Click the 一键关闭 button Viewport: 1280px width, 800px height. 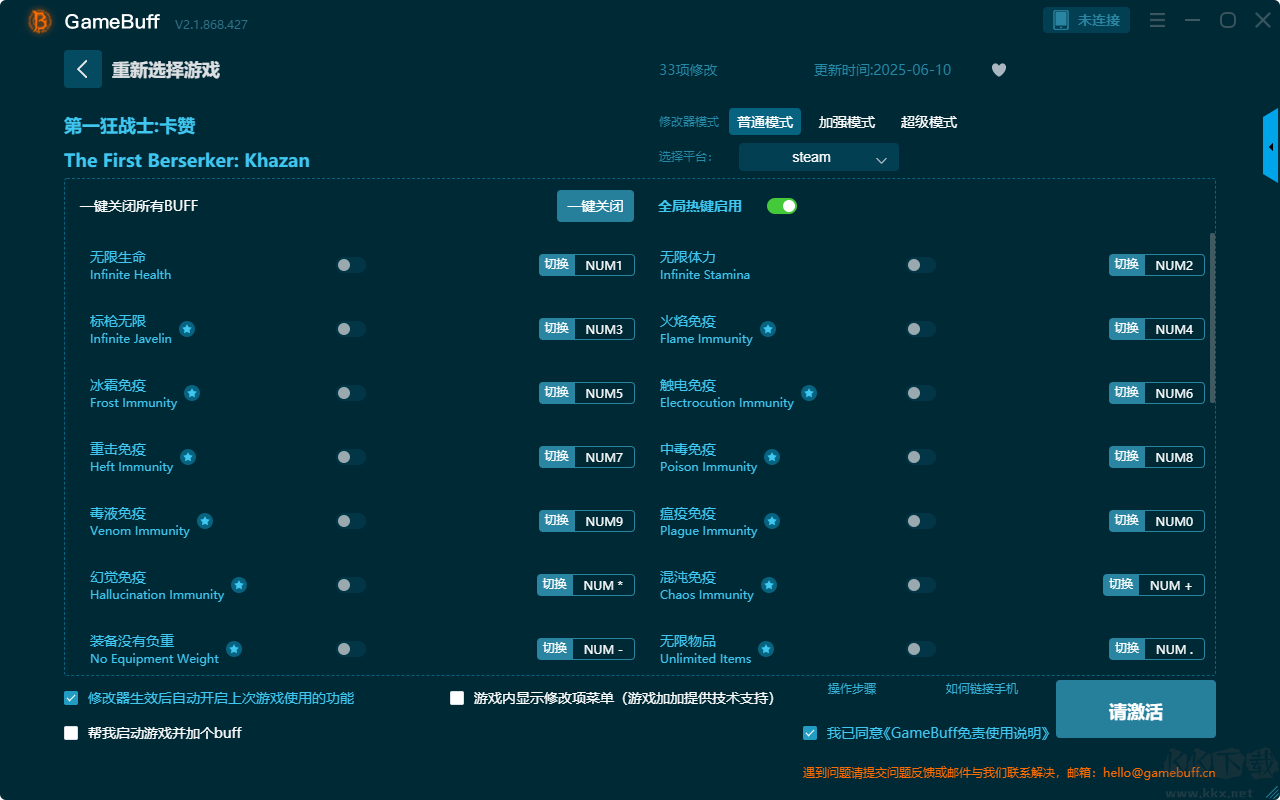595,206
